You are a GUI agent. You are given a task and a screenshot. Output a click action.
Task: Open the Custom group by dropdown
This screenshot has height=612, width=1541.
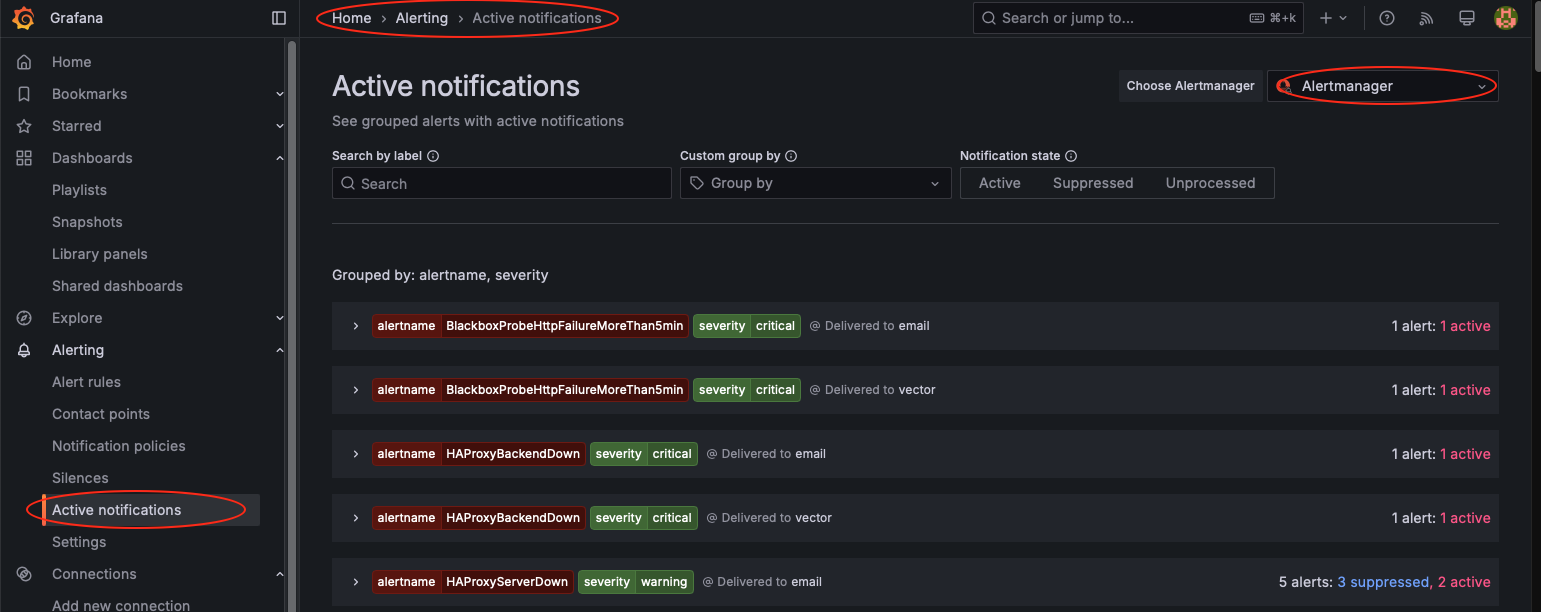815,183
